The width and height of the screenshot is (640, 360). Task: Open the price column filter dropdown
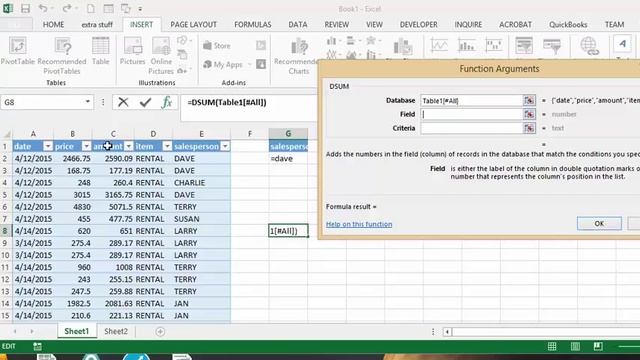point(86,146)
